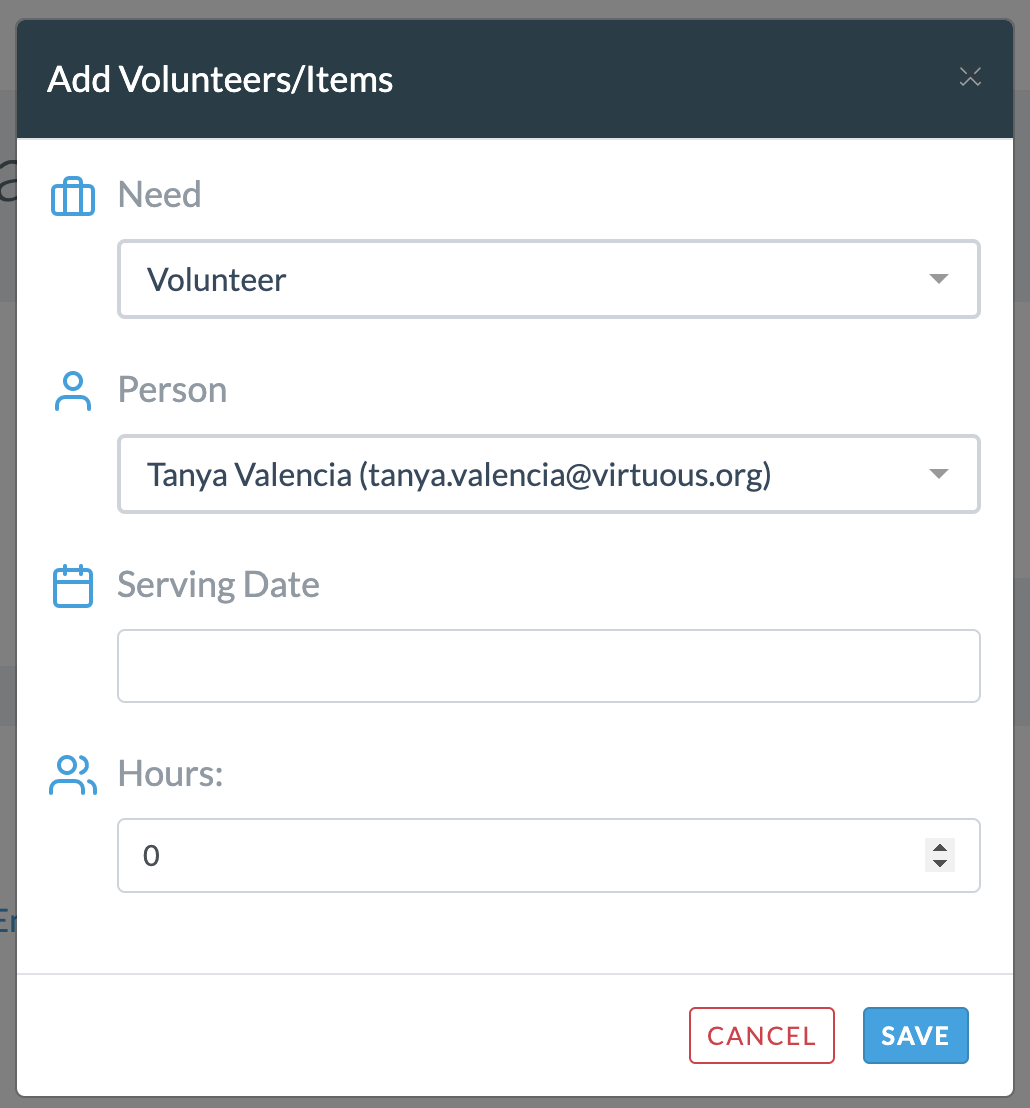
Task: Click the Serving Date label
Action: pyautogui.click(x=218, y=585)
